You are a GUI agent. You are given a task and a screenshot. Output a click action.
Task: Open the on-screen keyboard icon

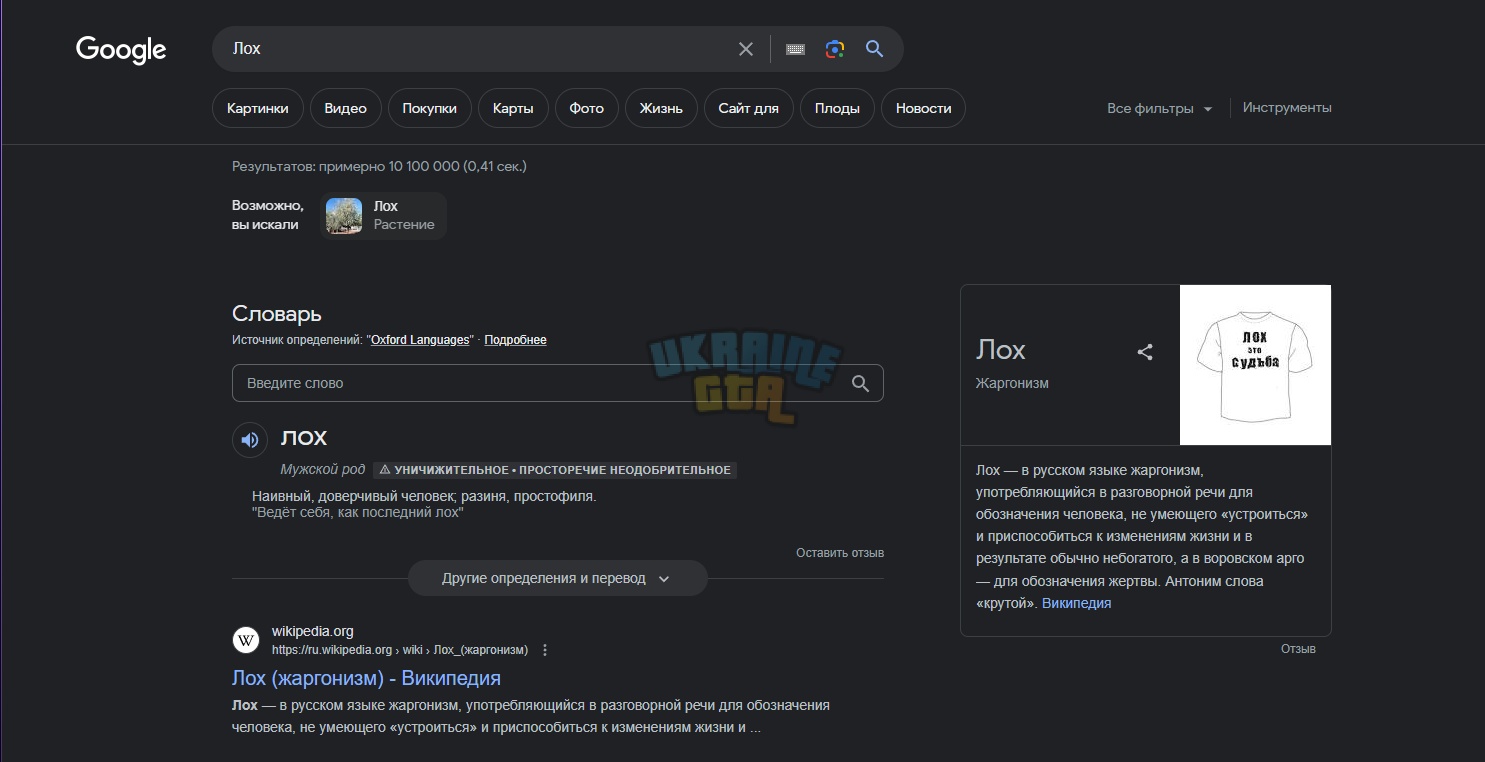[x=796, y=49]
